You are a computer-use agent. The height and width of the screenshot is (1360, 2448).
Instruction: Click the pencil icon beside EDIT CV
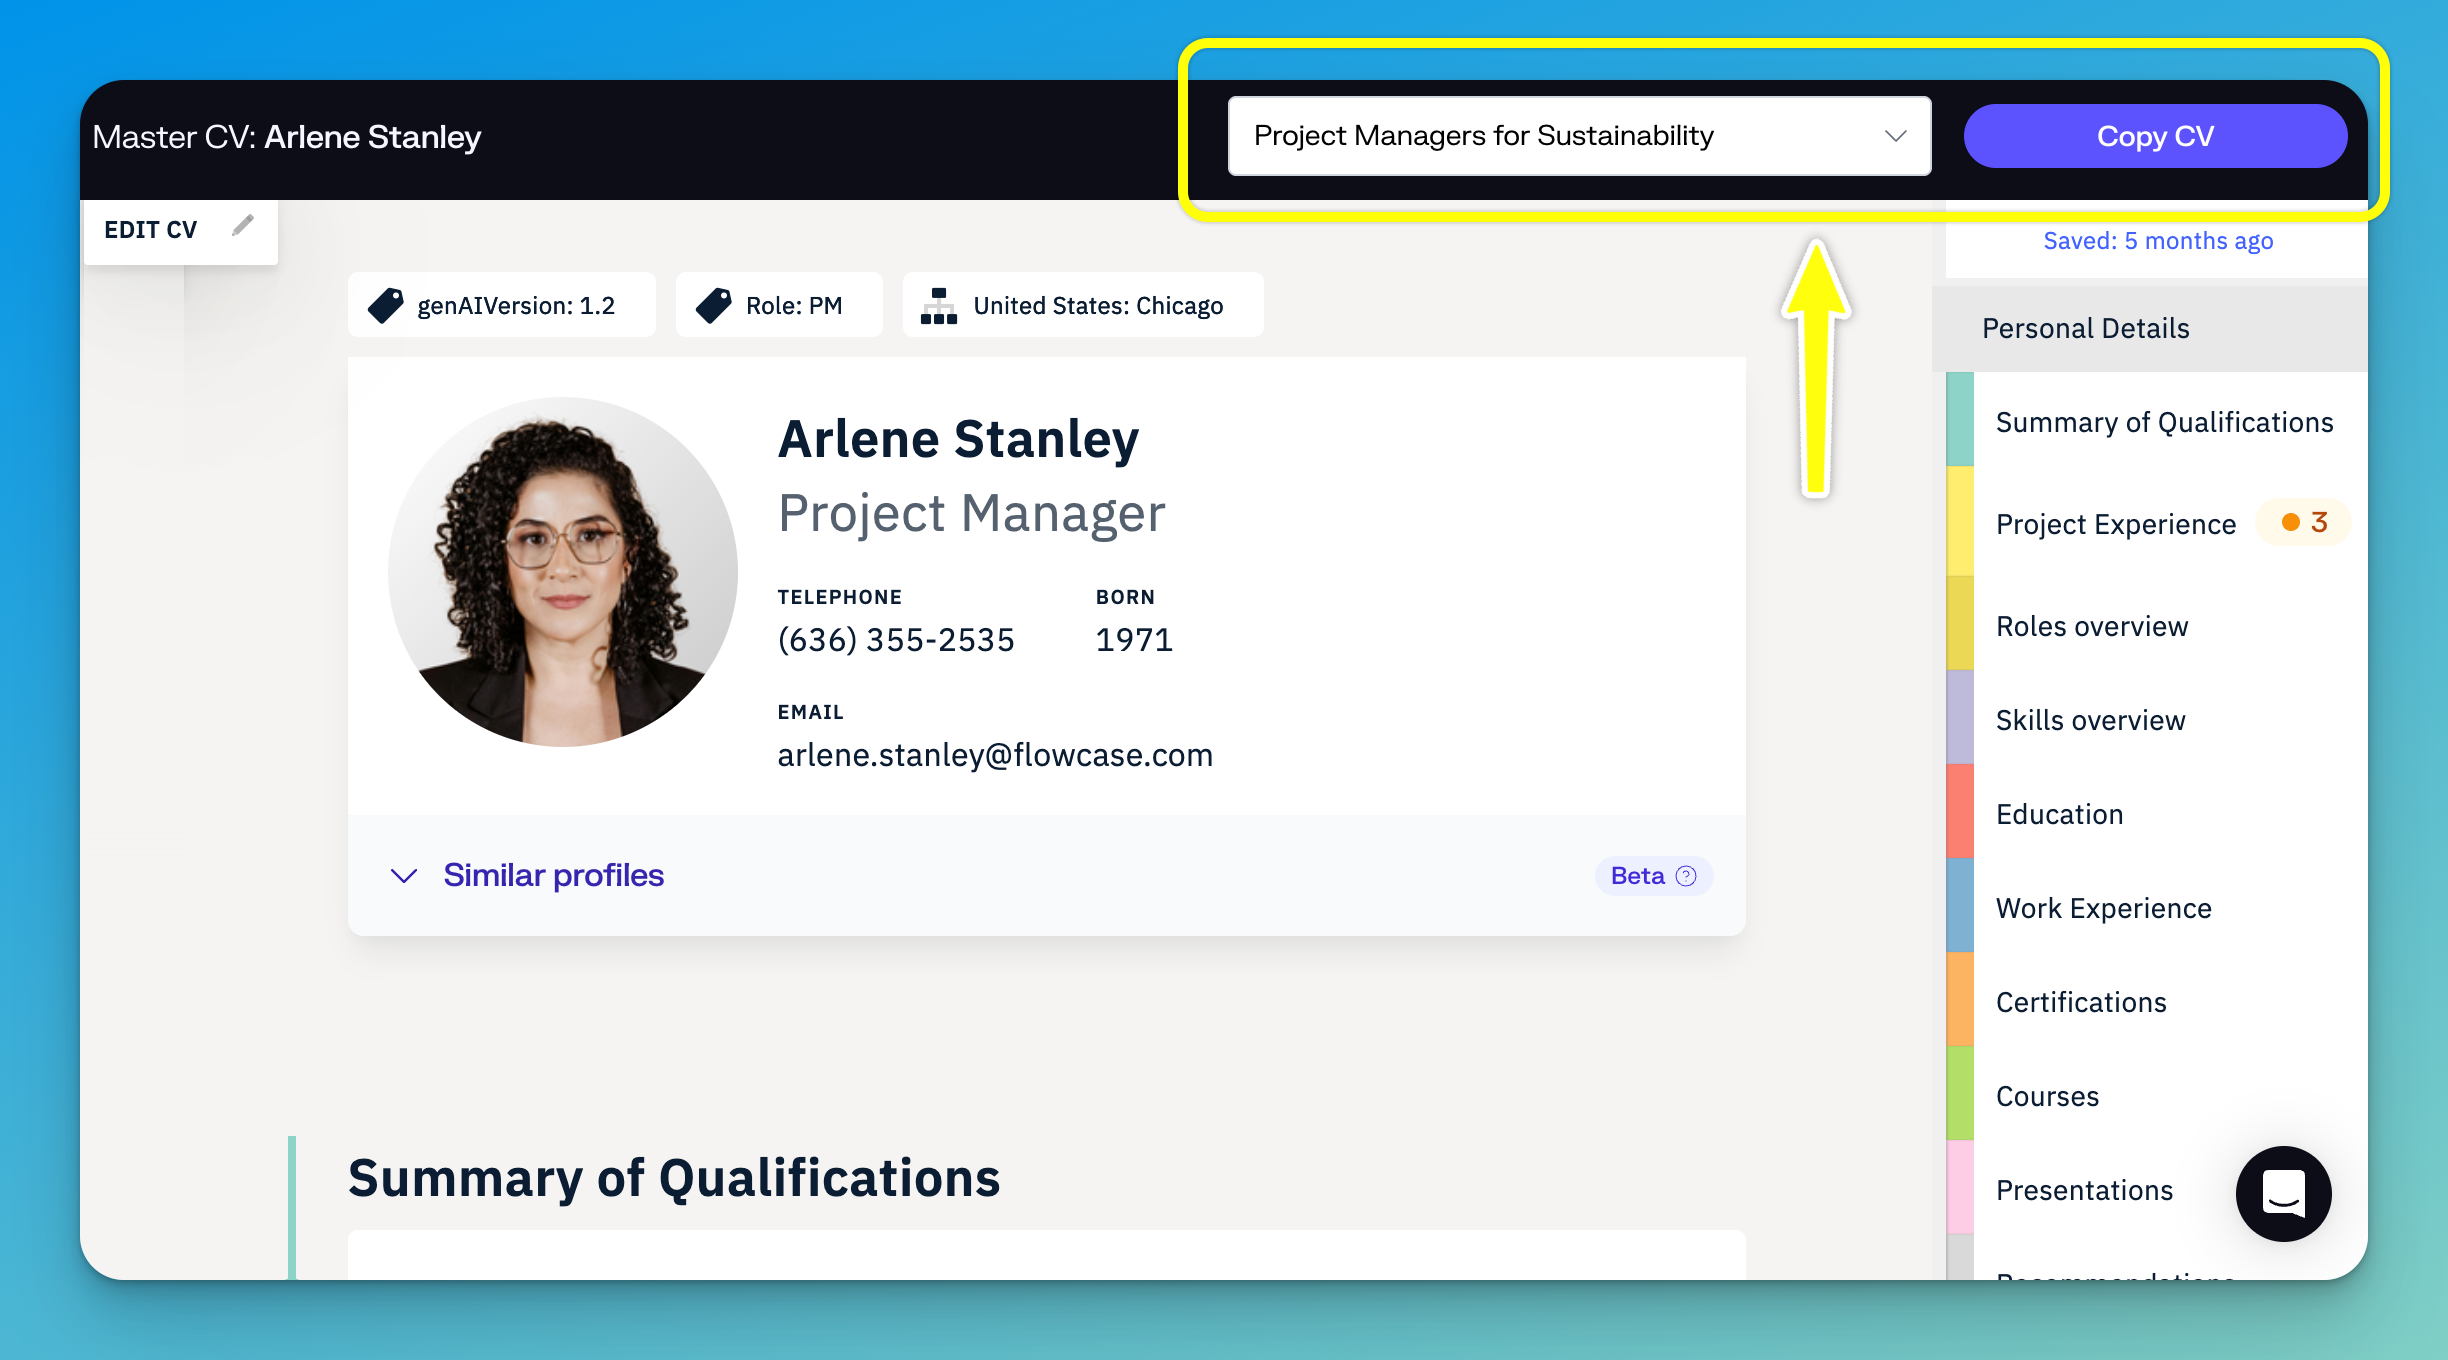pos(242,226)
